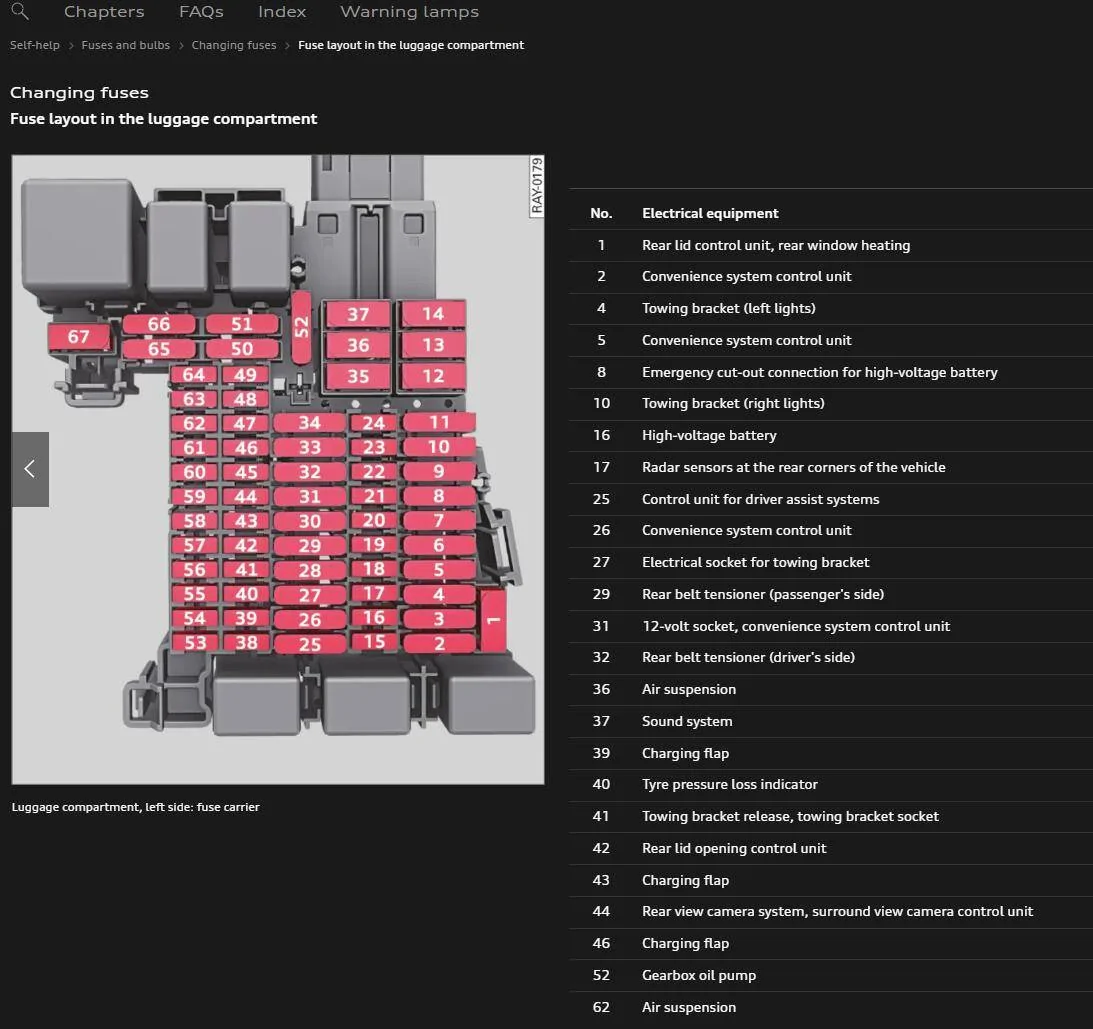Click the Fuses and bulbs breadcrumb
Image resolution: width=1093 pixels, height=1029 pixels.
tap(126, 45)
